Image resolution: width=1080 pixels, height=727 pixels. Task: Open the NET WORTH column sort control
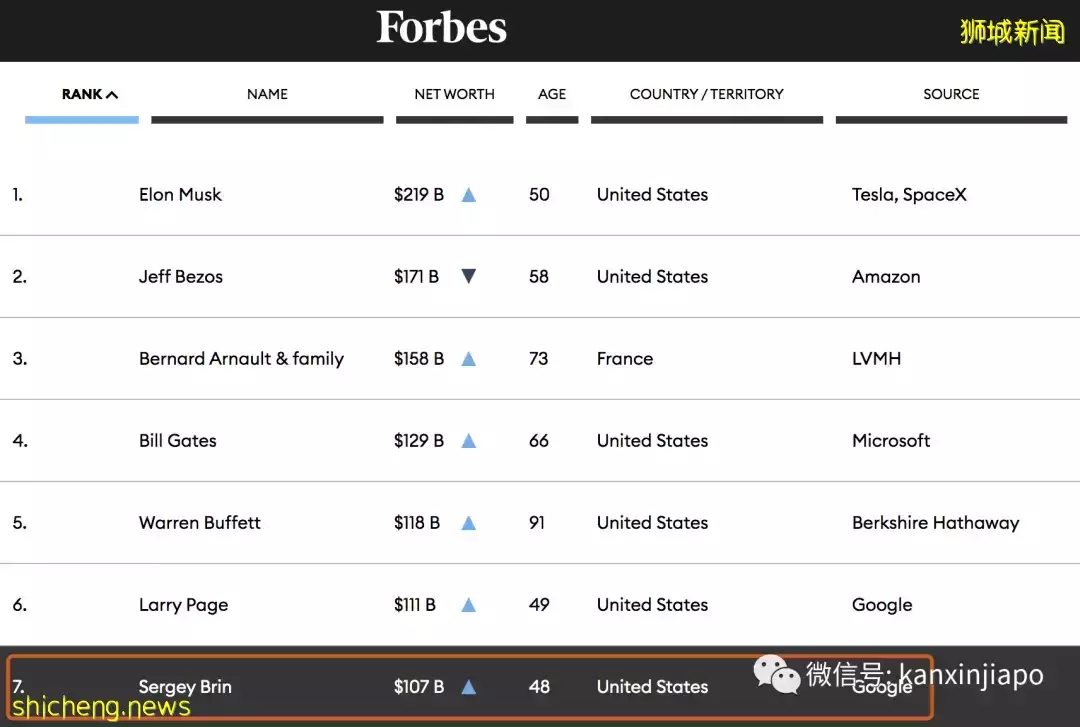(x=454, y=94)
